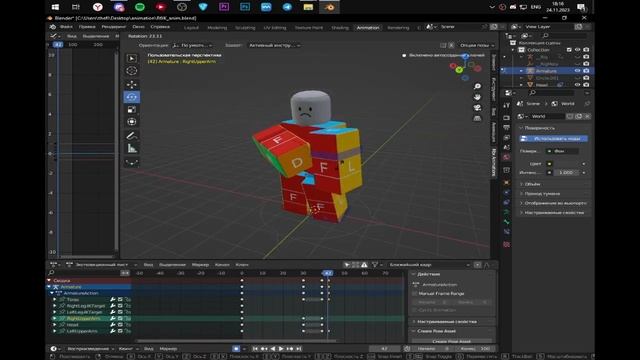Open the Render properties tab icon
Viewport: 640px width, 360px height.
tap(507, 118)
